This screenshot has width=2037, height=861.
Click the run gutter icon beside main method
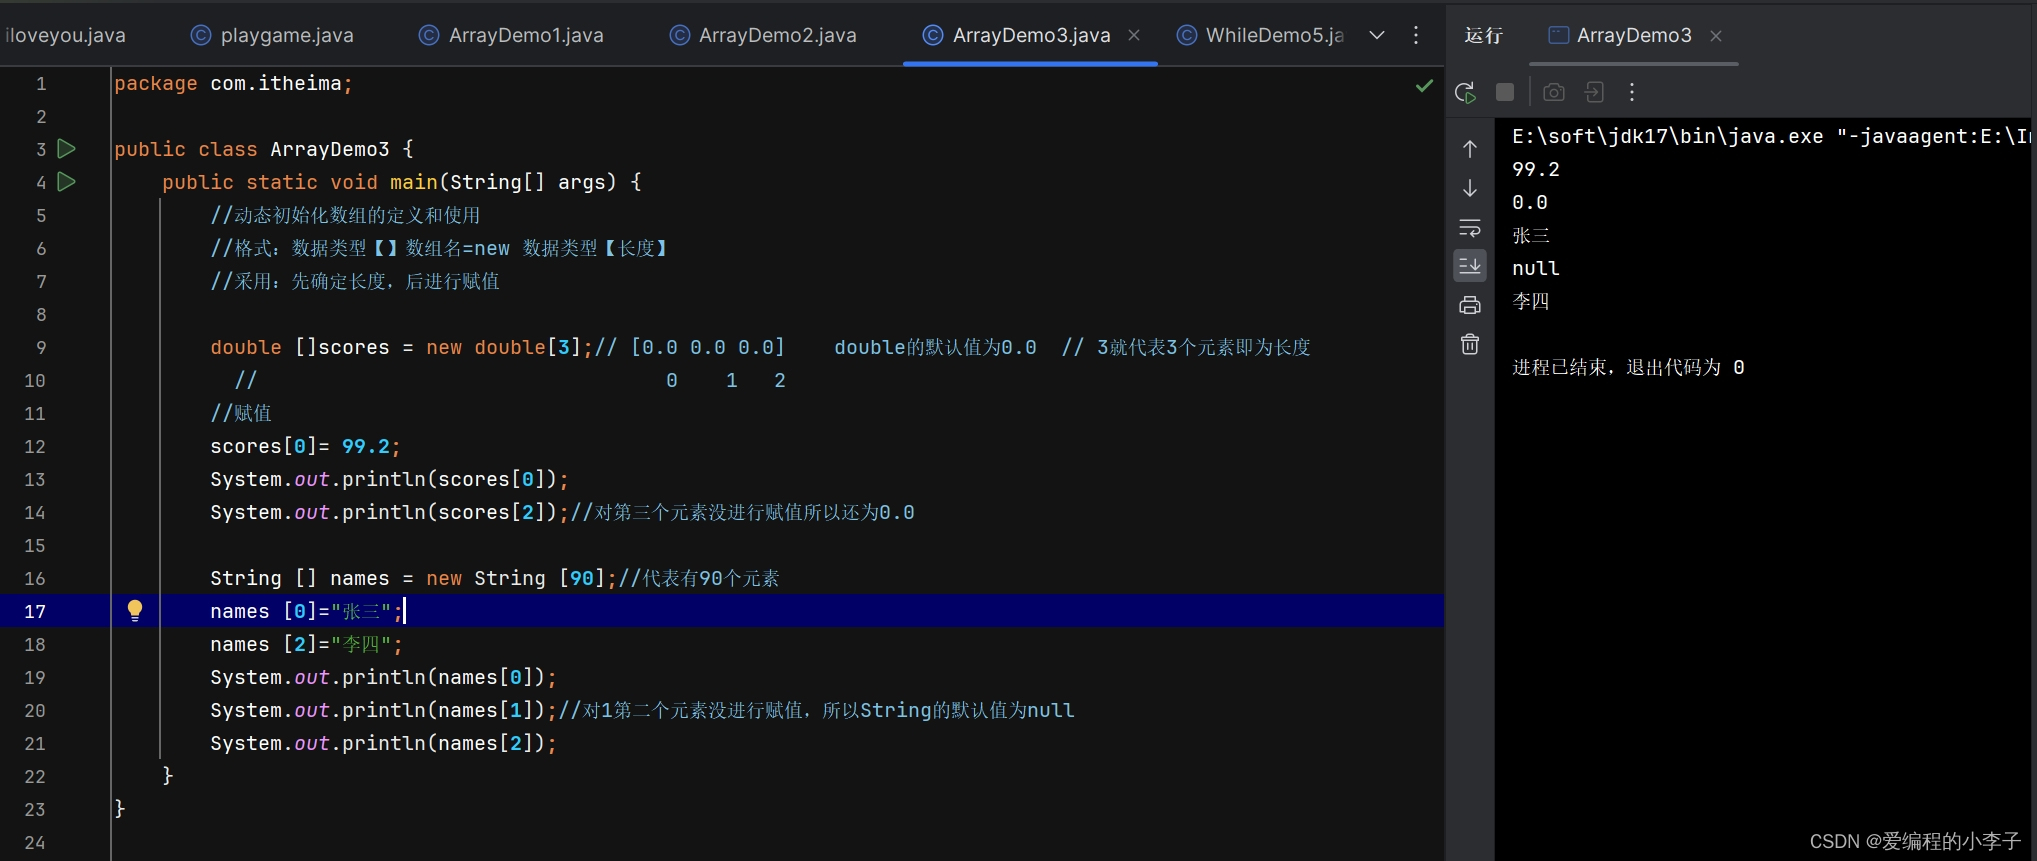pos(67,182)
